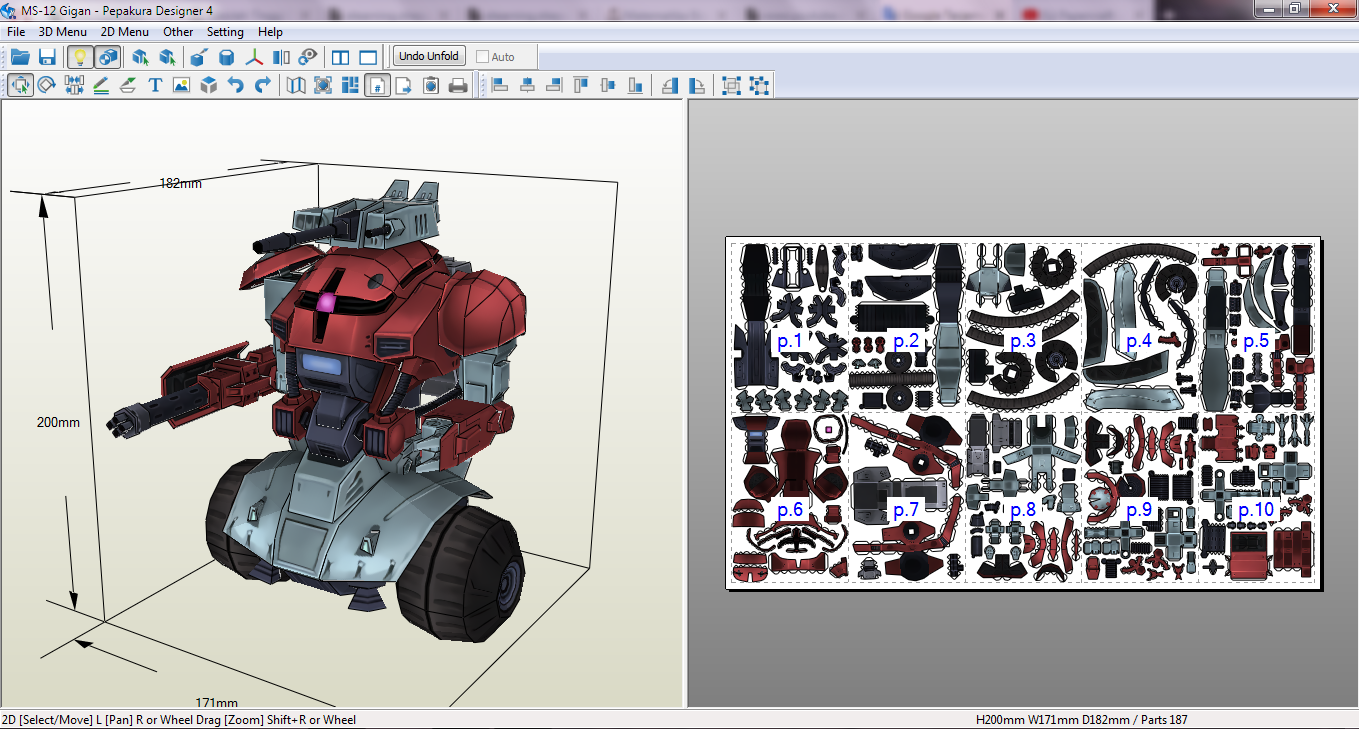
Task: Click the grey 3D cube tool icon
Action: tap(208, 85)
